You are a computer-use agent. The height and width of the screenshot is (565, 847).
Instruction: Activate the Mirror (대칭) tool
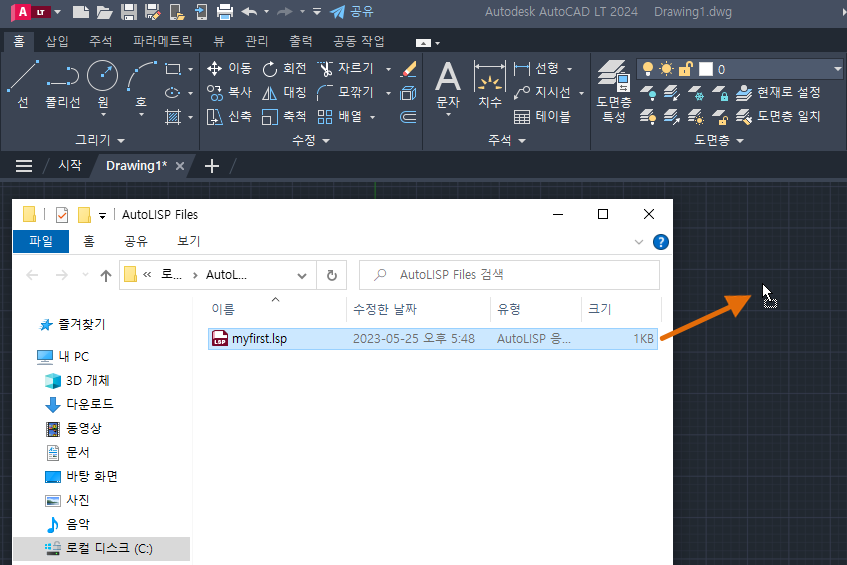point(284,92)
